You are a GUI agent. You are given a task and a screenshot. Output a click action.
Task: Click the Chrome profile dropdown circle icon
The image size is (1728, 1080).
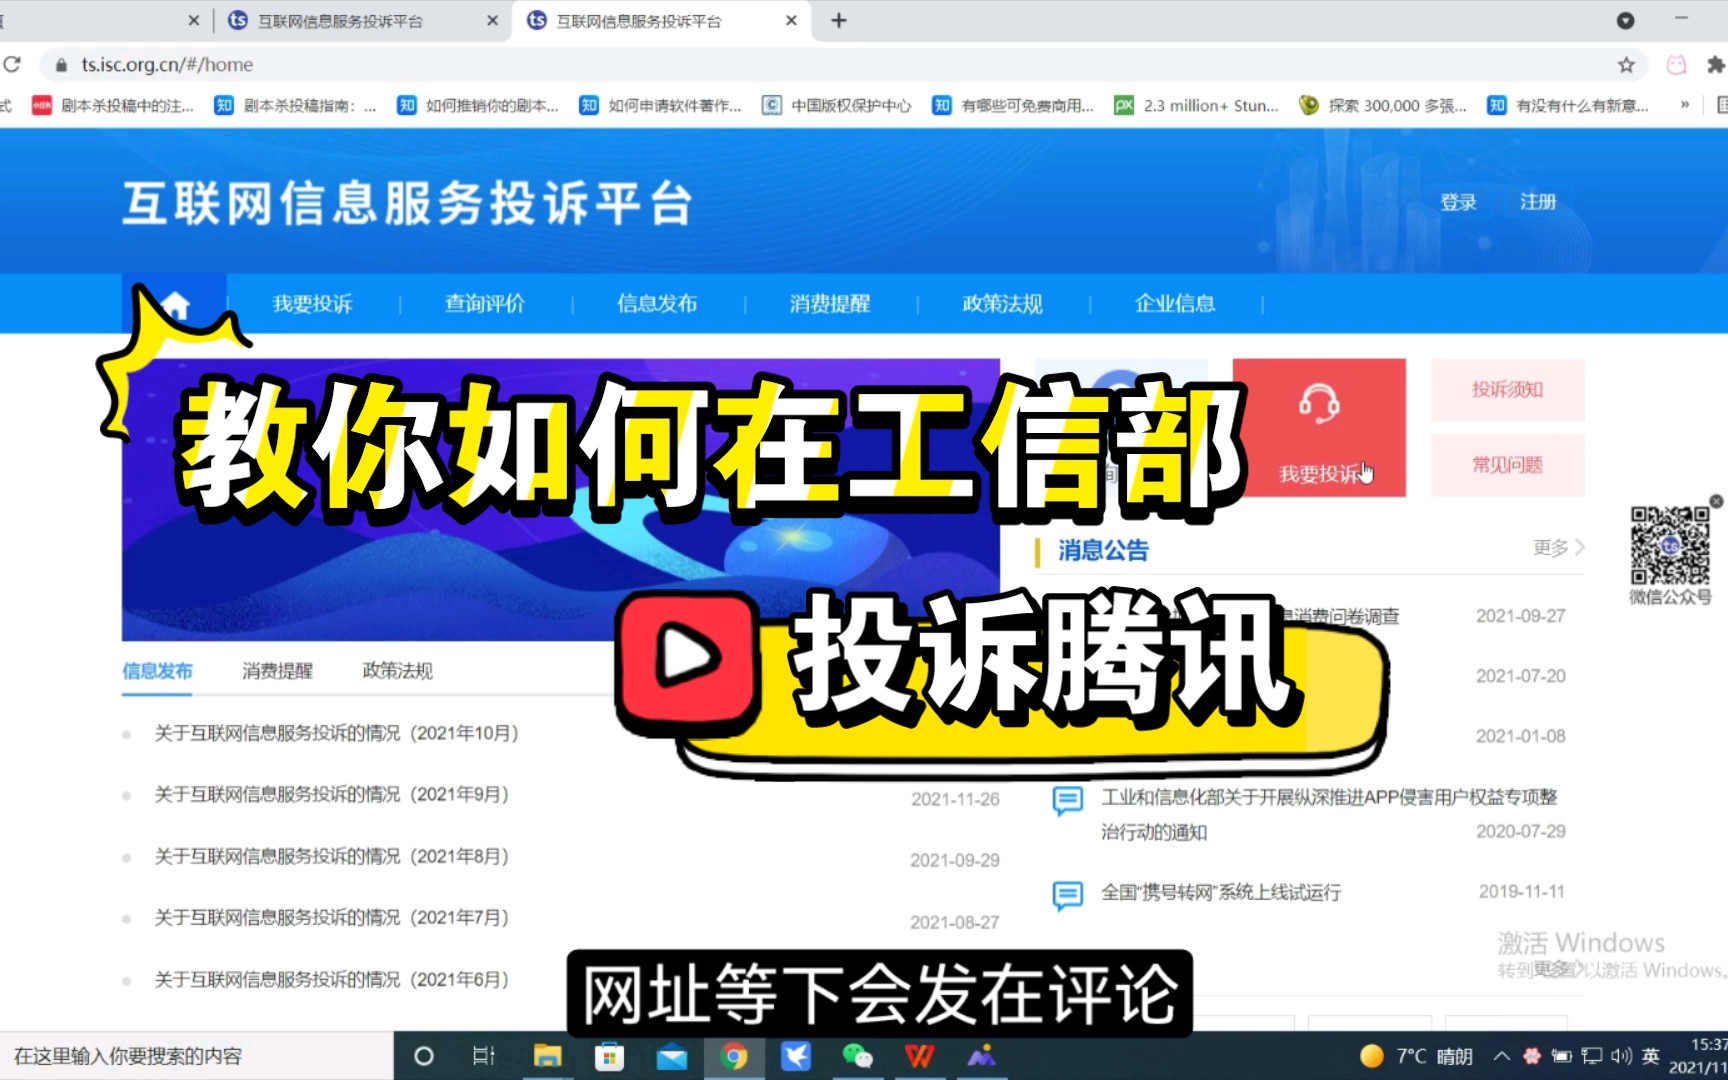1626,20
